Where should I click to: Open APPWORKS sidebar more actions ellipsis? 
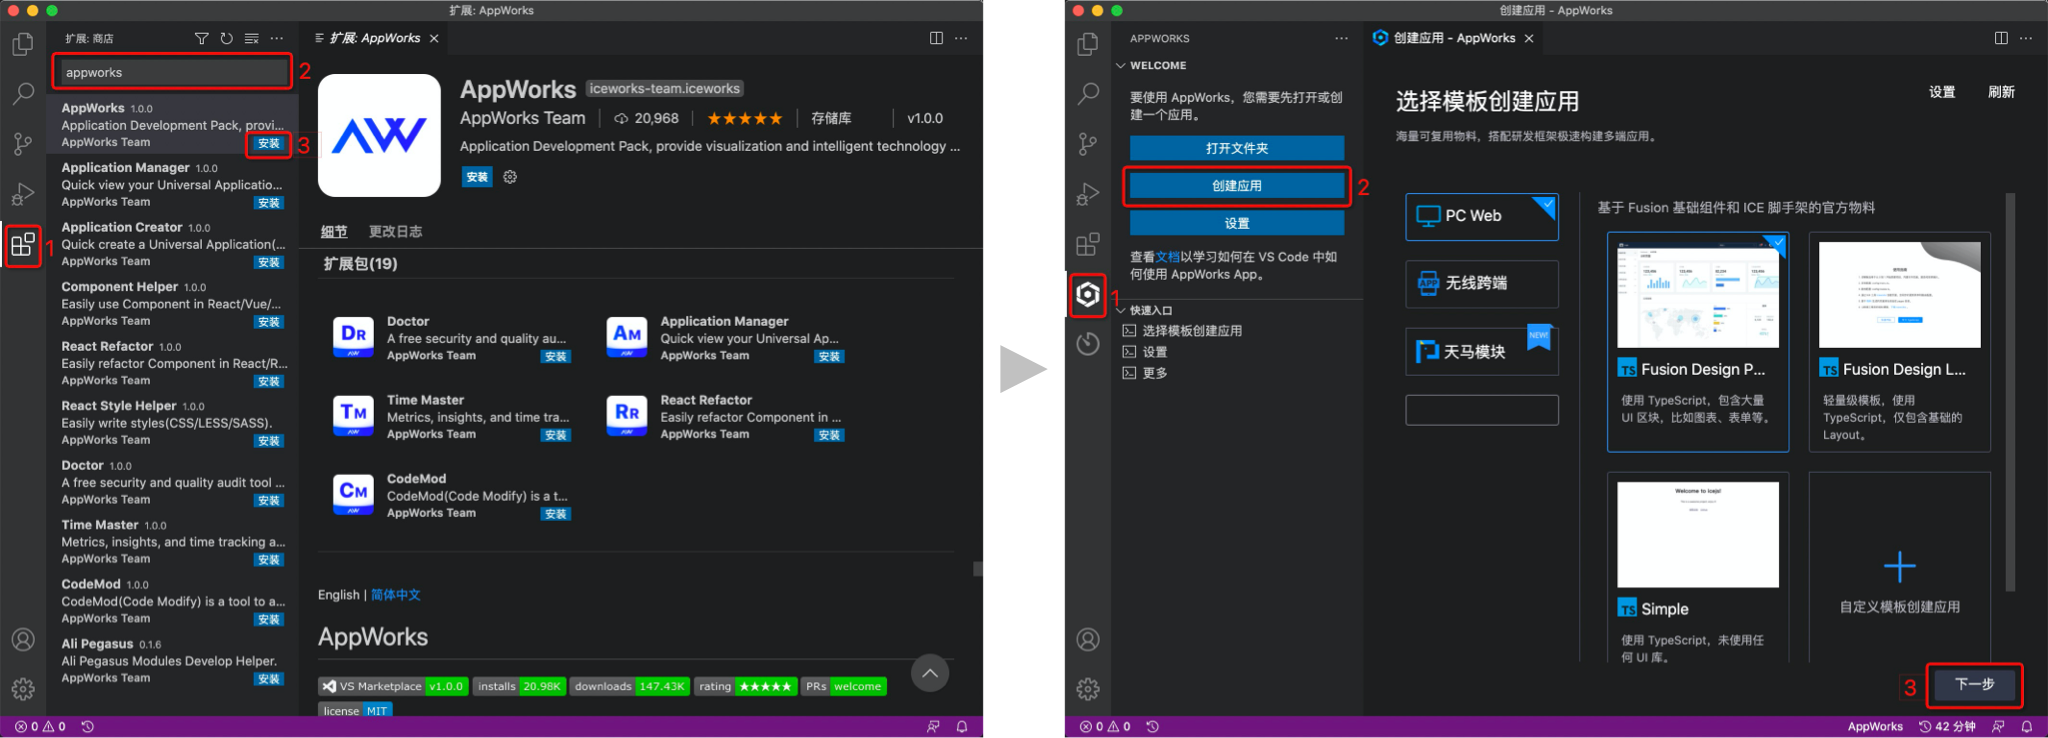1341,38
